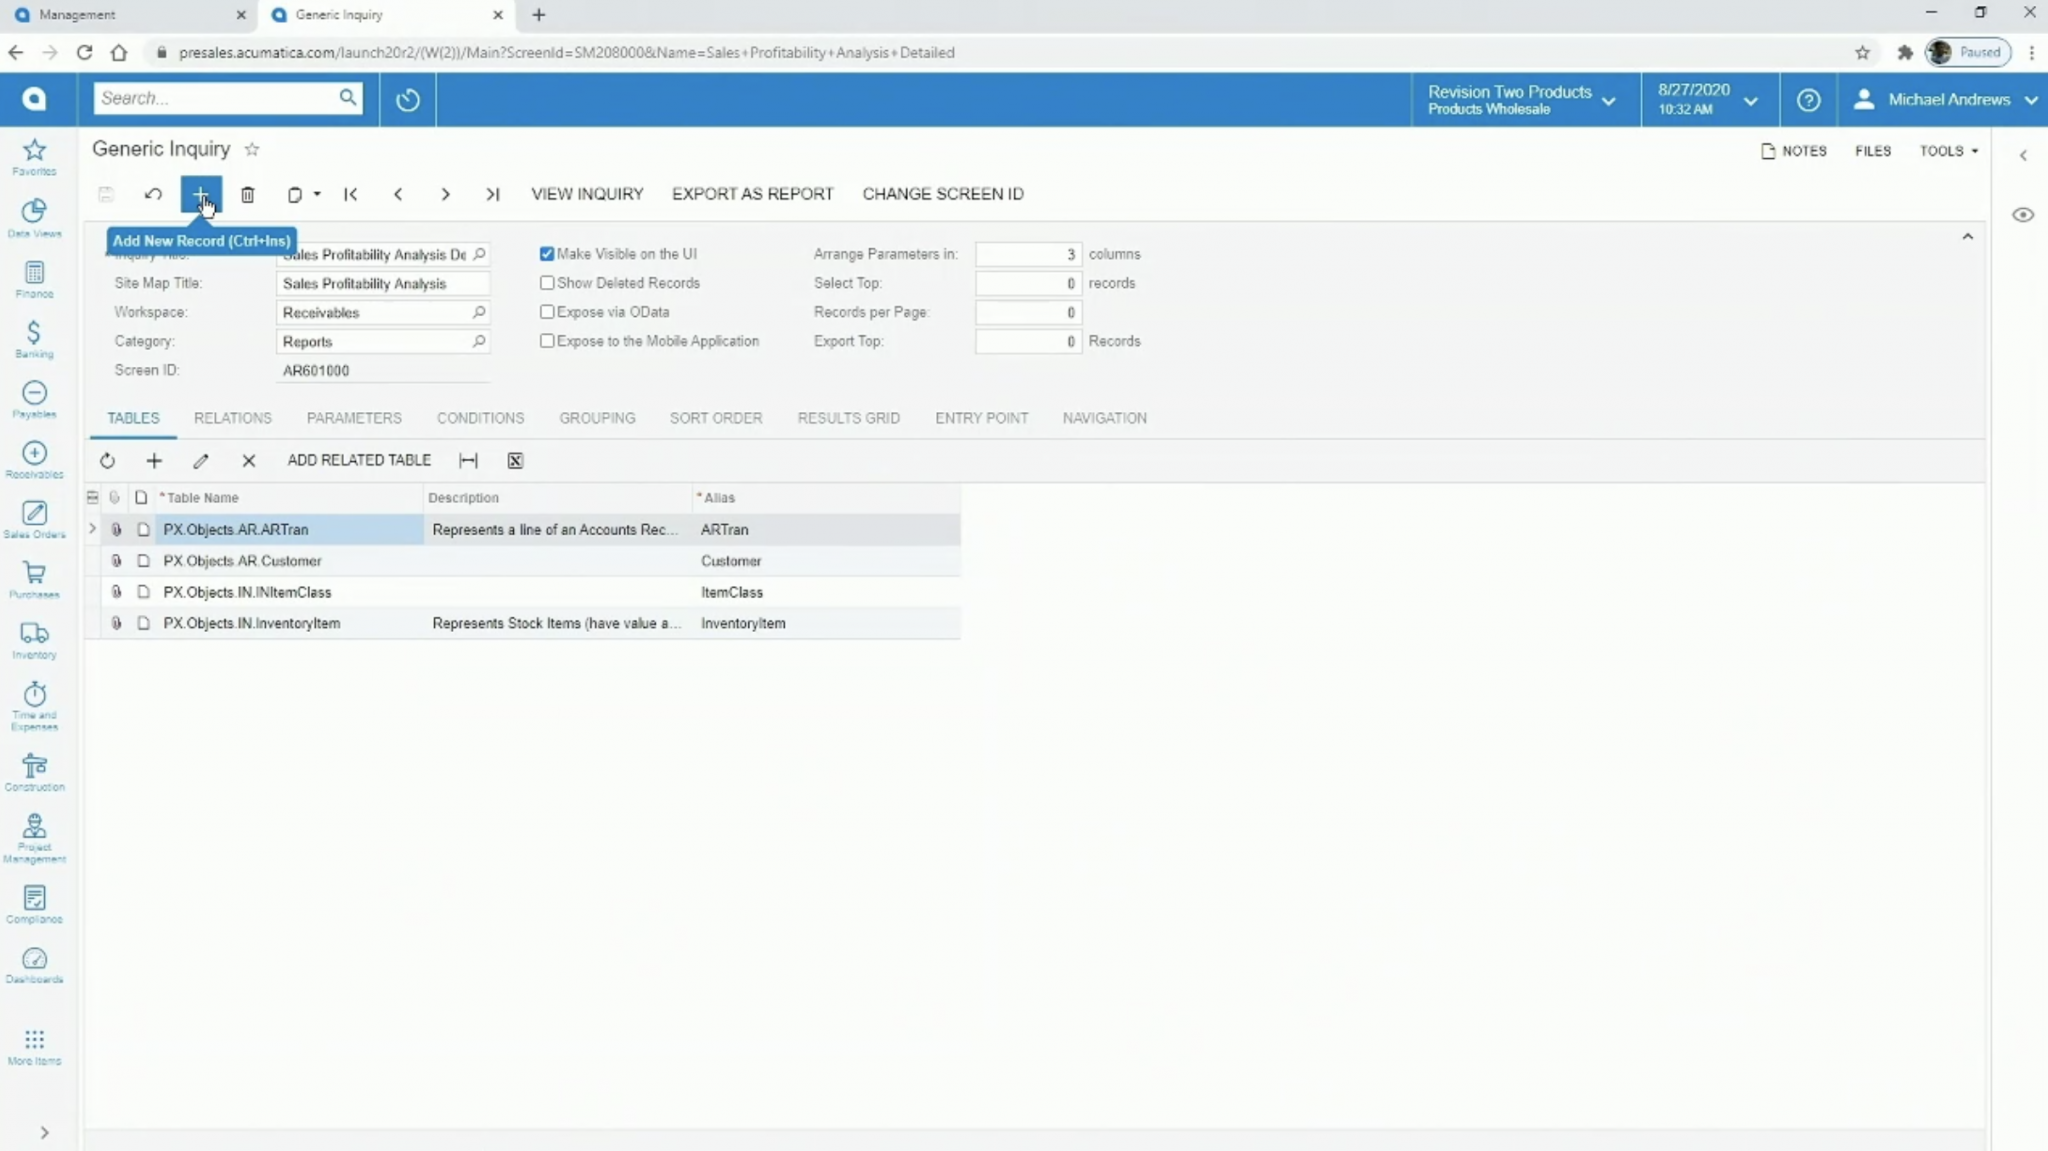2048x1151 pixels.
Task: Click the star to favorite this inquiry
Action: tap(251, 149)
